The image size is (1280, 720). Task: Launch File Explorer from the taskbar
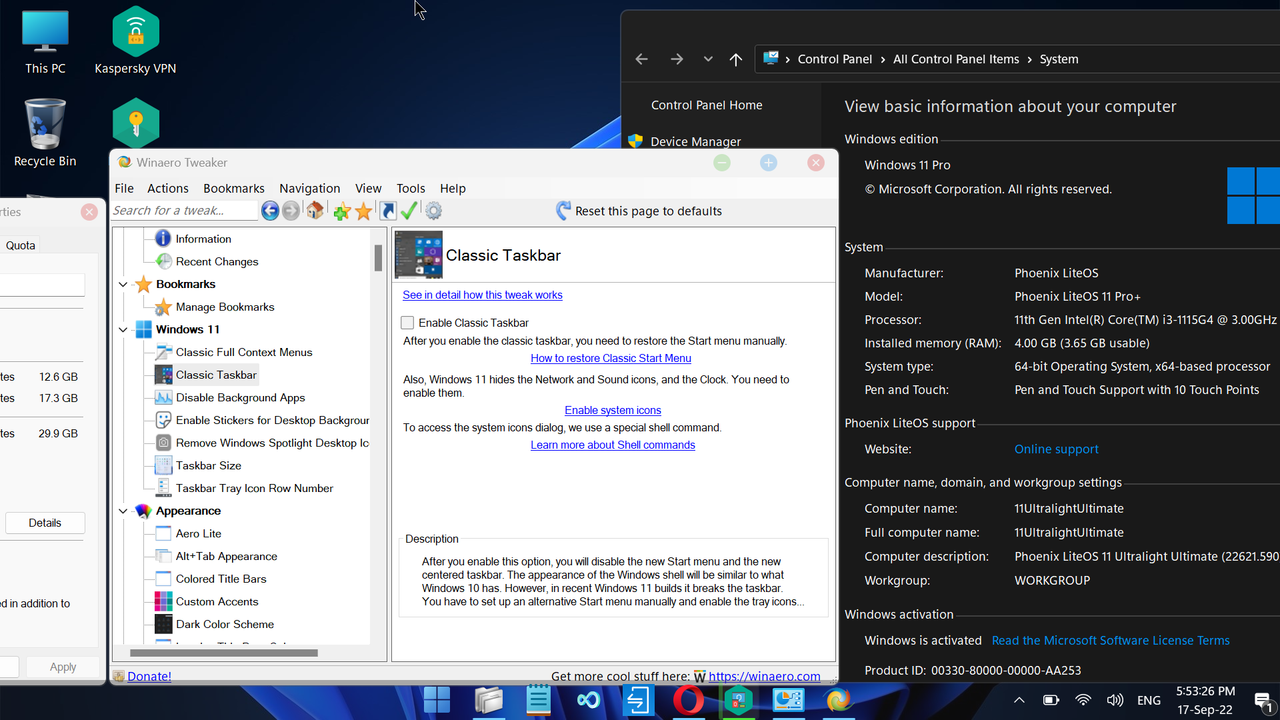tap(488, 700)
